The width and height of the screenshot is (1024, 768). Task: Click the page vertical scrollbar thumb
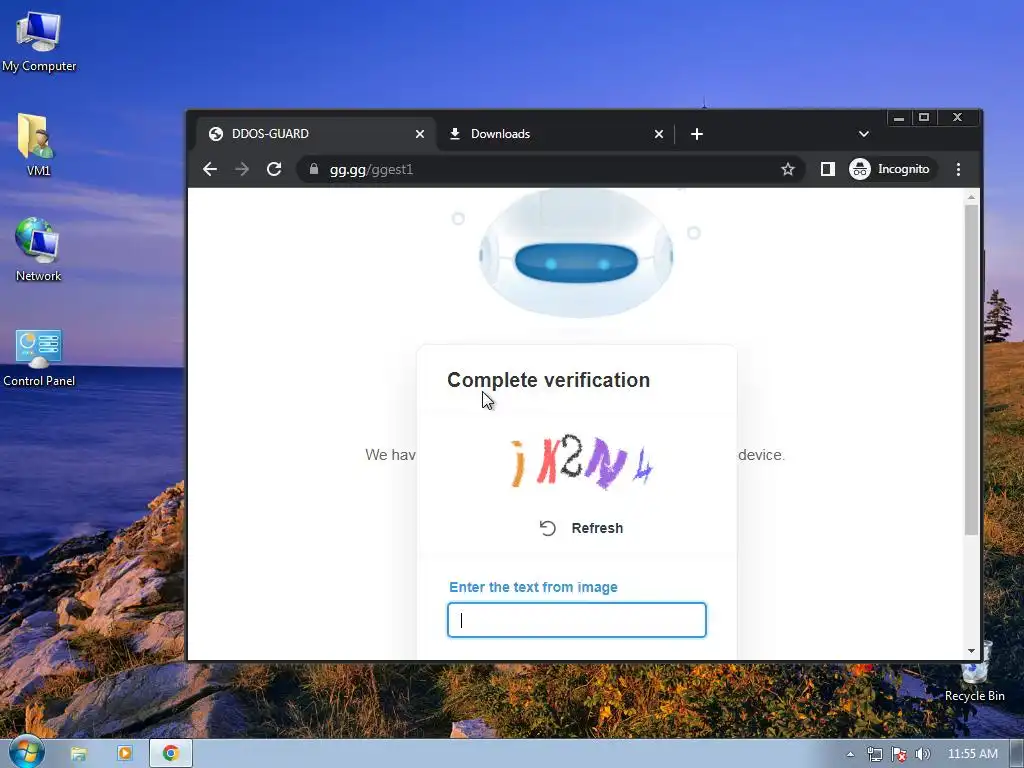[971, 369]
